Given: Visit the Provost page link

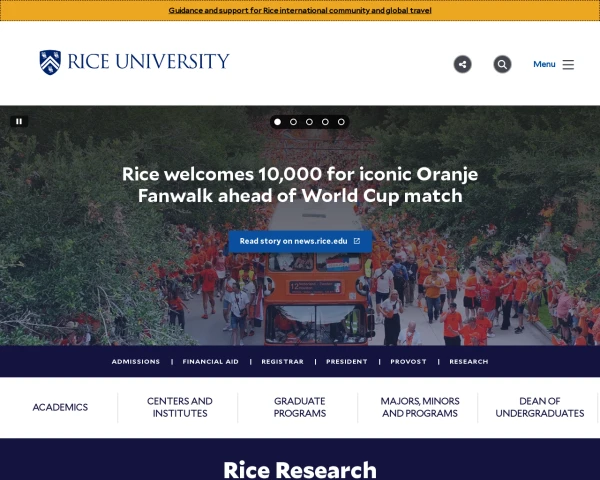Looking at the screenshot, I should point(408,361).
